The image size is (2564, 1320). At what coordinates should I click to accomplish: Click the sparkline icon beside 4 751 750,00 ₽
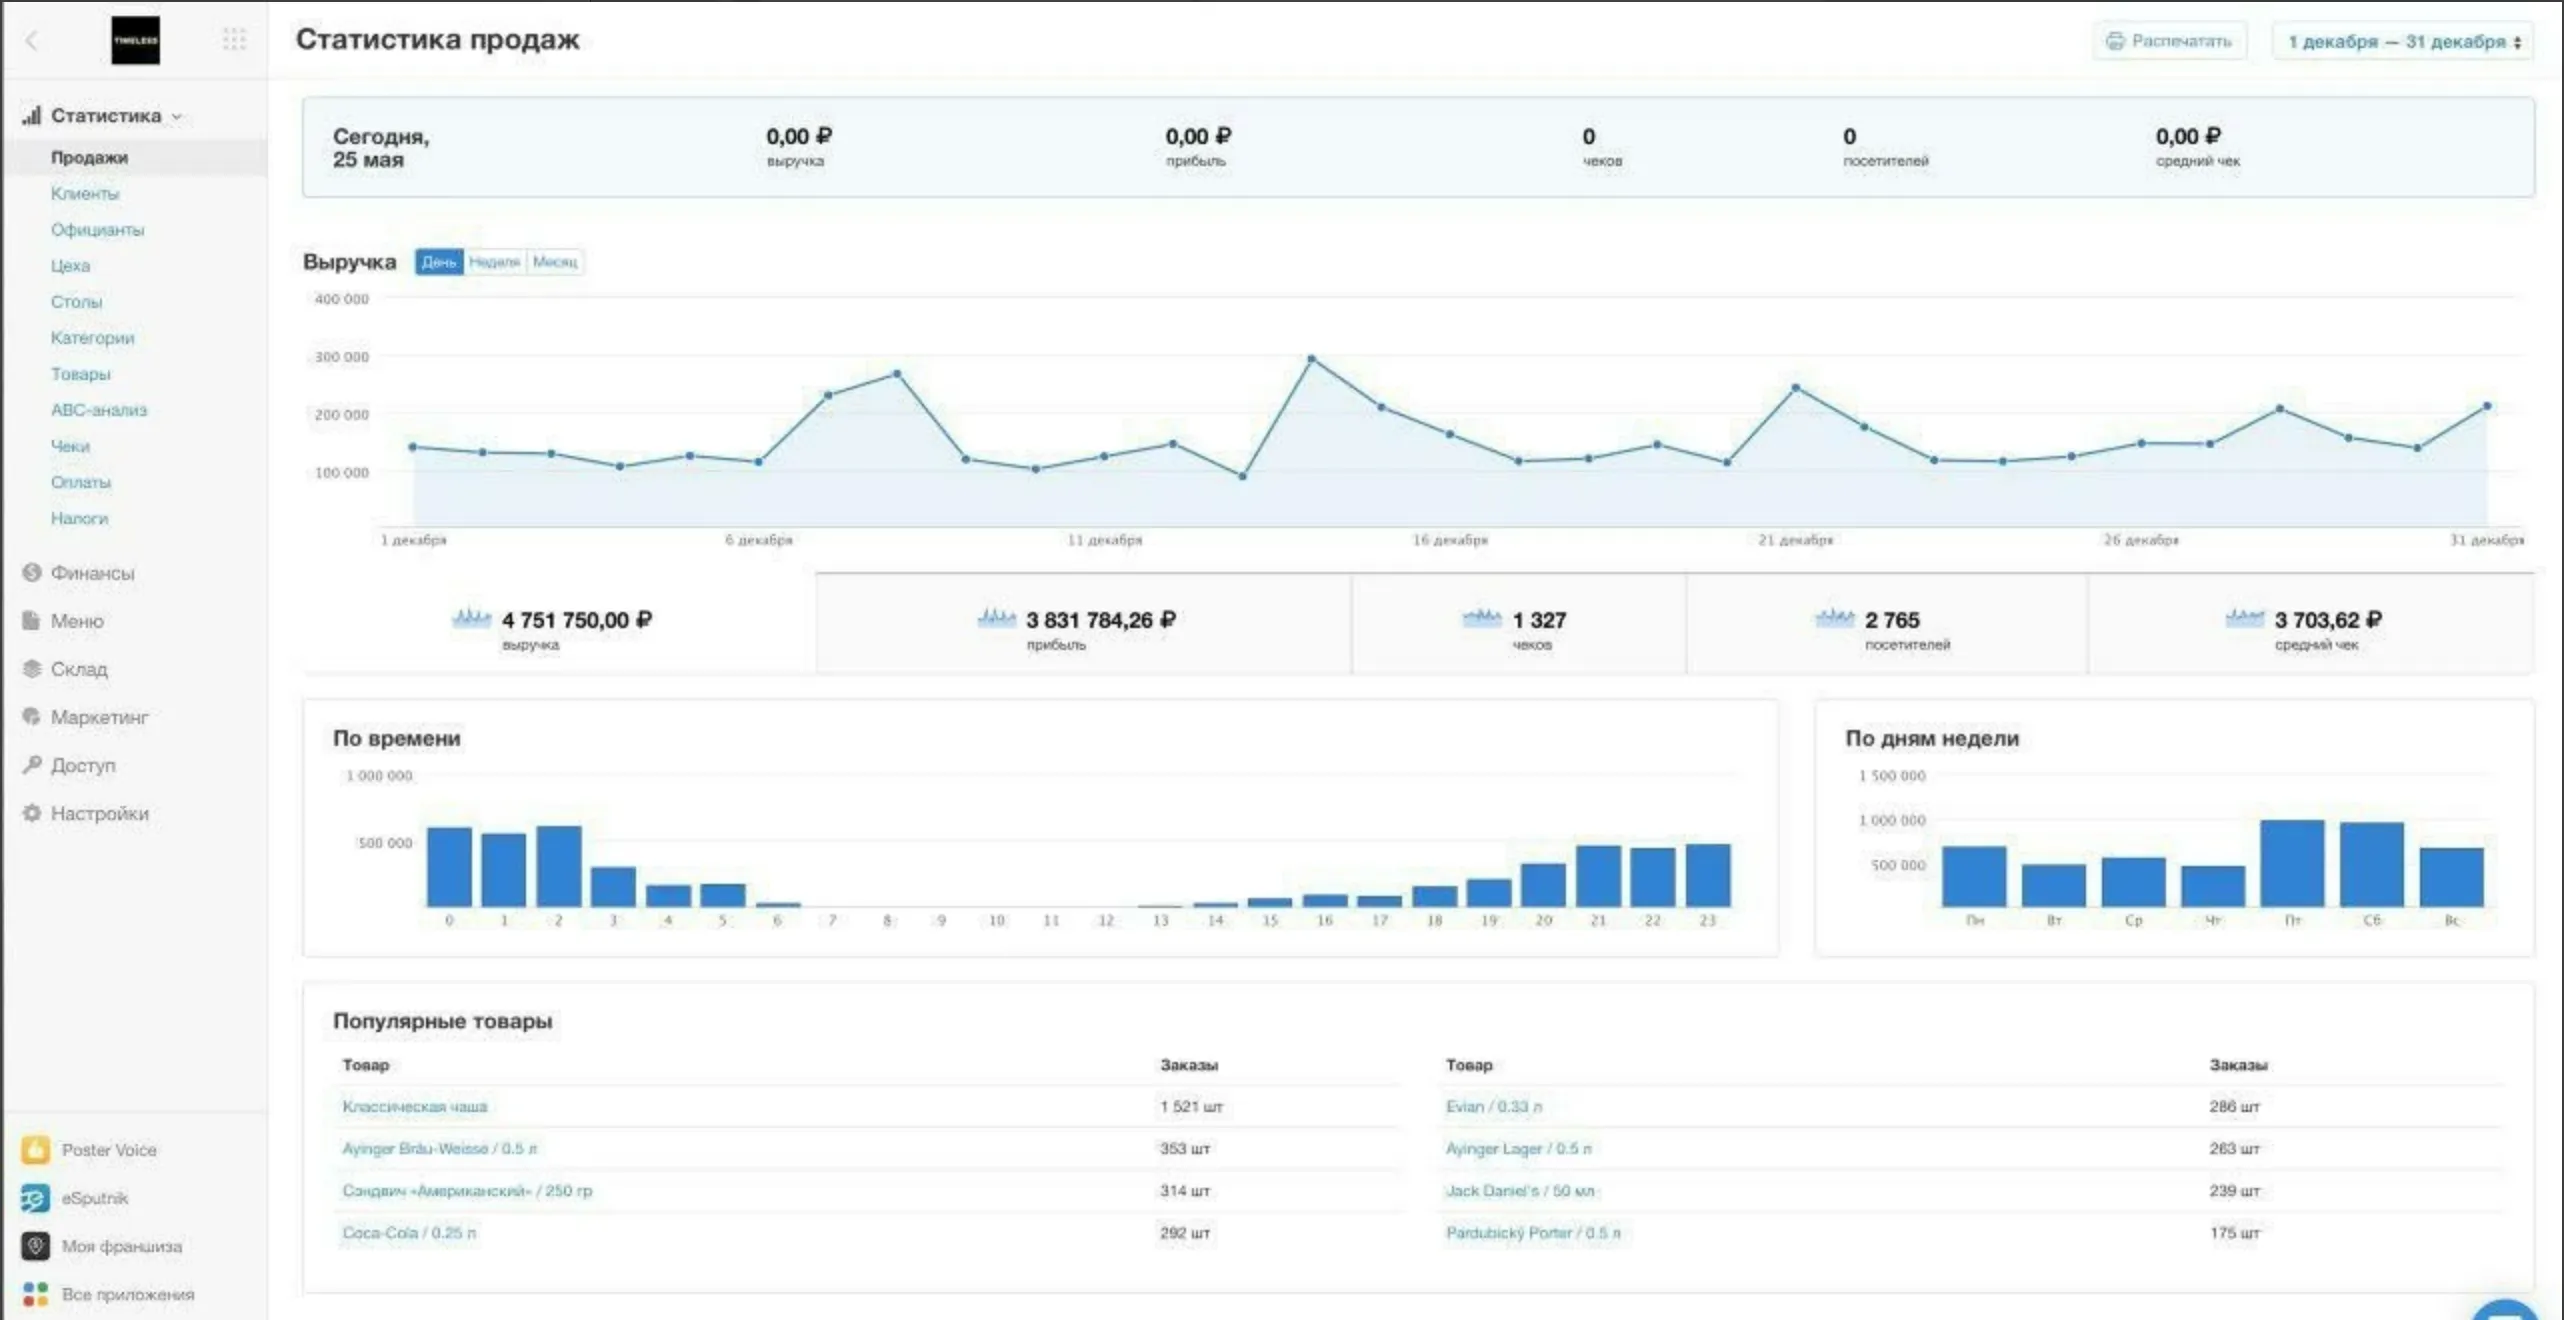(472, 618)
